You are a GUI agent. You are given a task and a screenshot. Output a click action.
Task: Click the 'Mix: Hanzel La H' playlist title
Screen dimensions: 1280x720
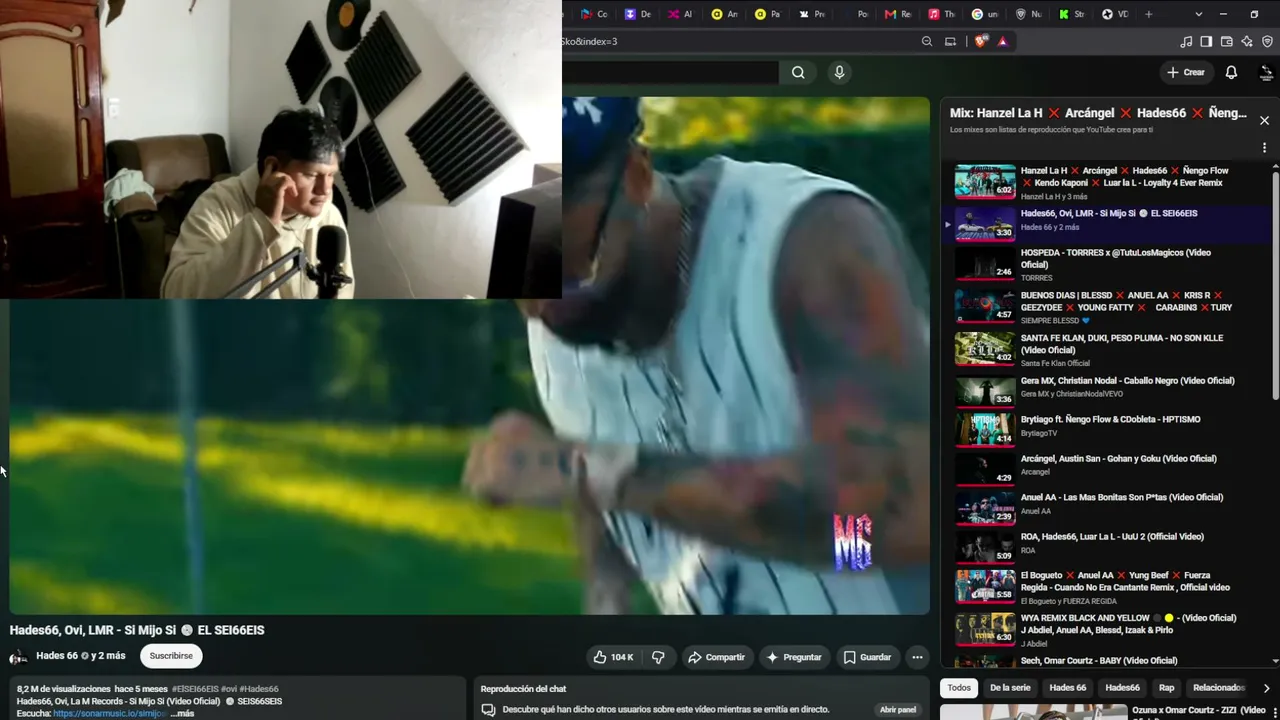[1098, 113]
